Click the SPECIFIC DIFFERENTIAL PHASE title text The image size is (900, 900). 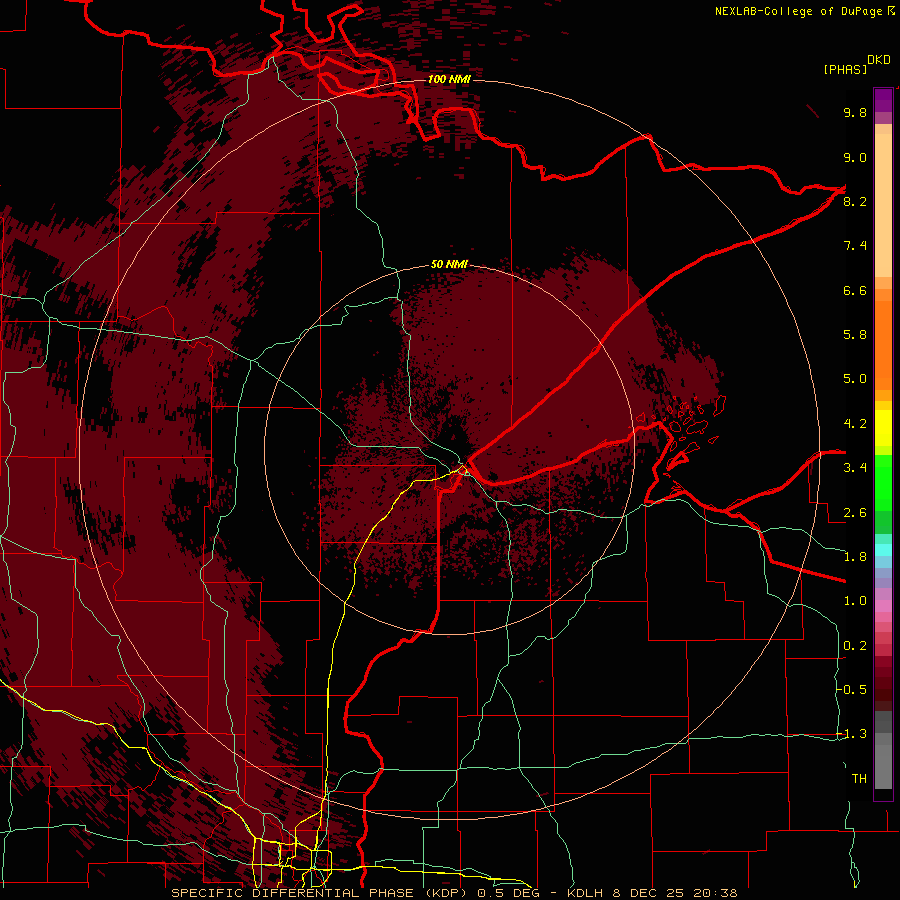(292, 893)
